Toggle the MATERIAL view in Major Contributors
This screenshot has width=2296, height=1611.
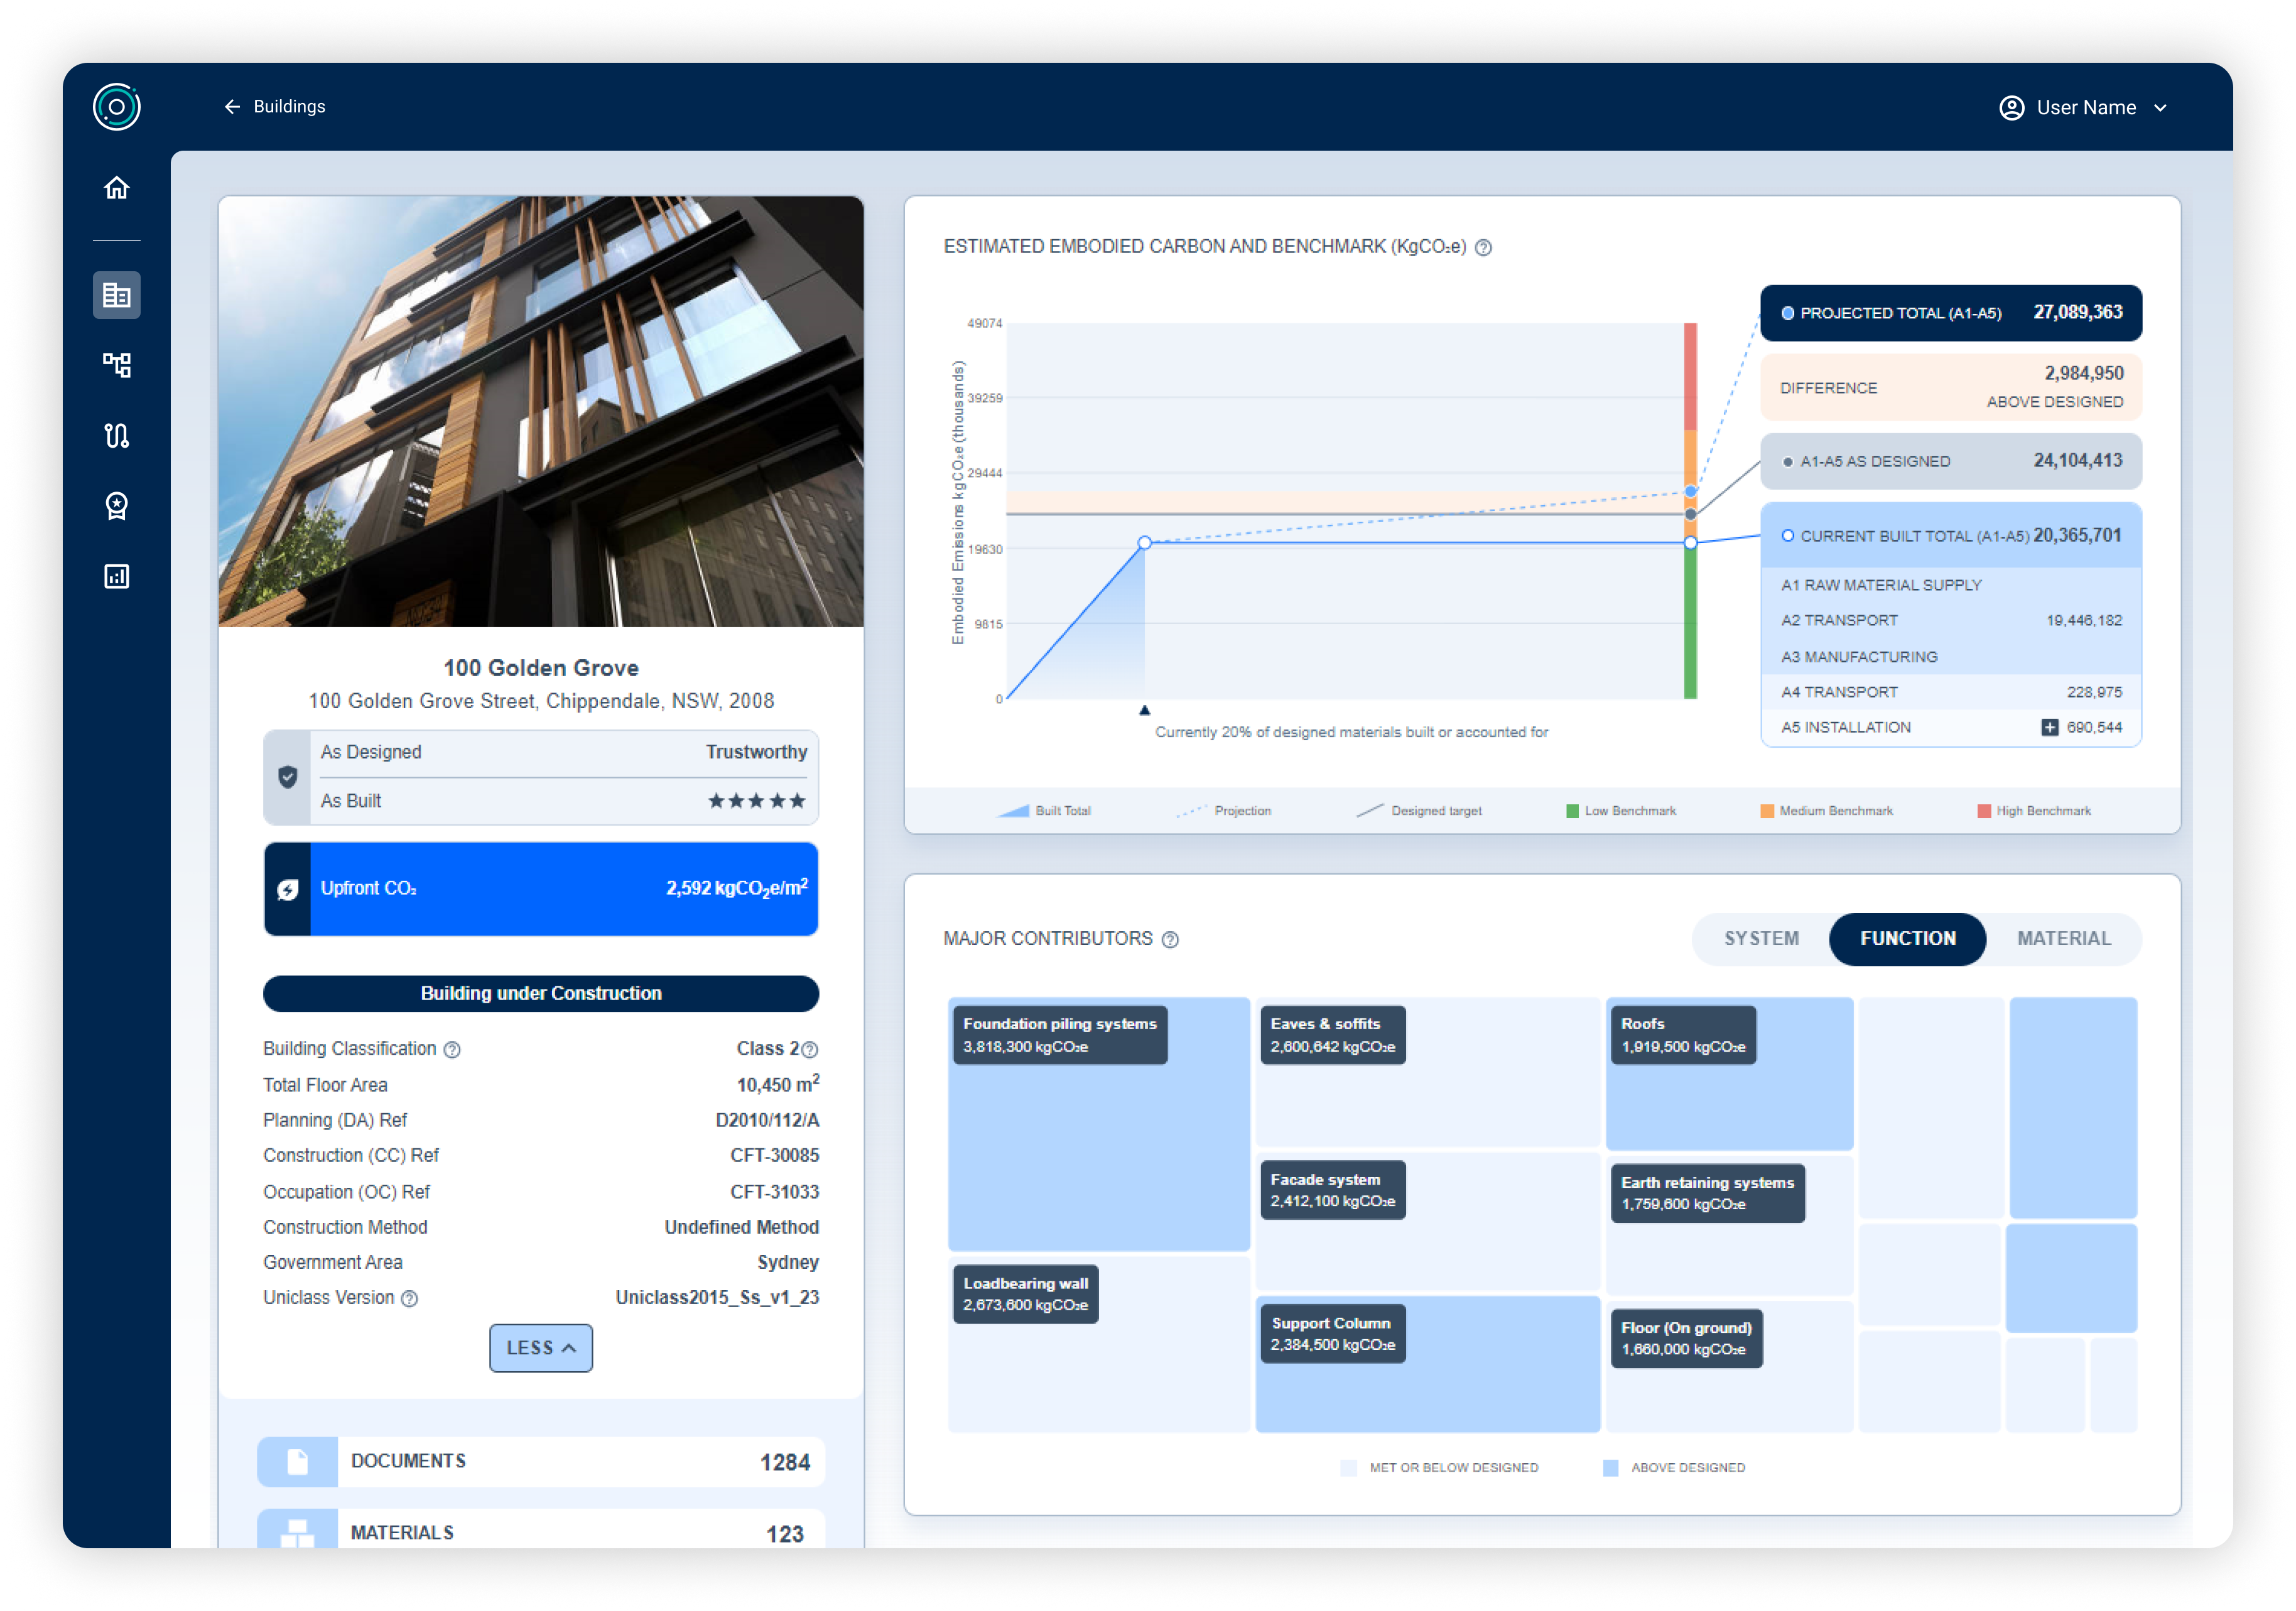[x=2064, y=938]
